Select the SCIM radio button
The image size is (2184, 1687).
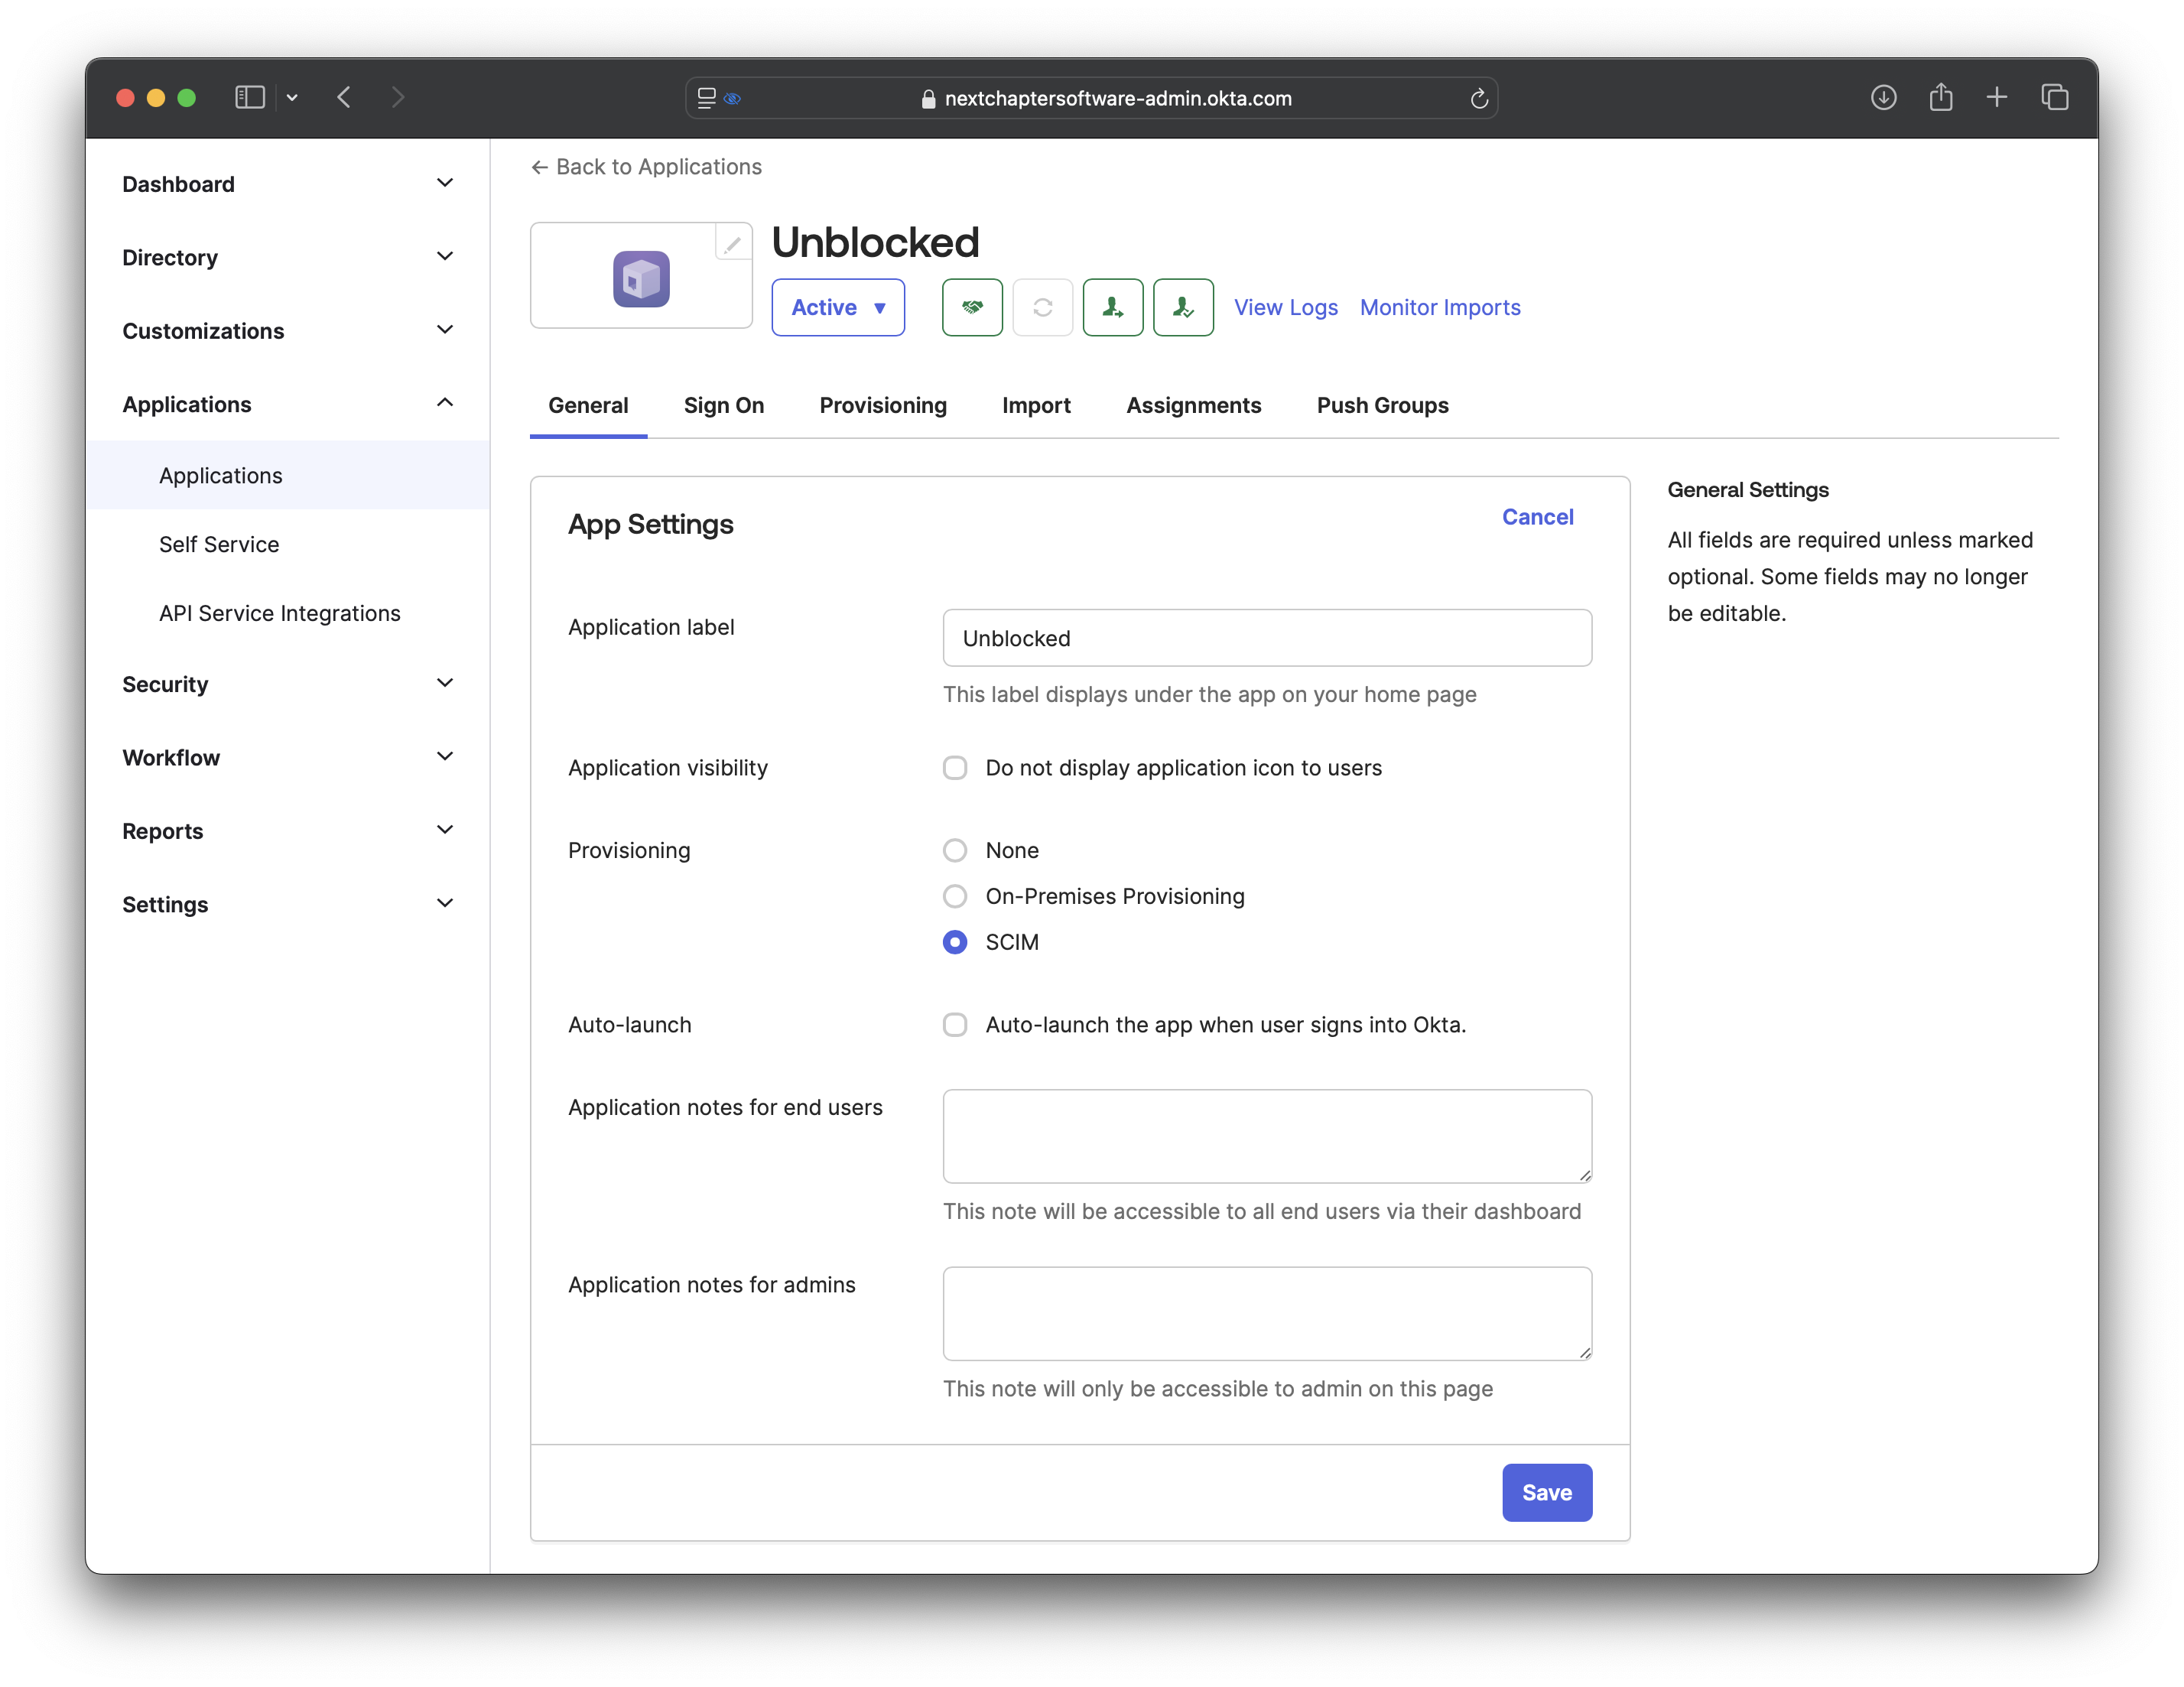[x=955, y=942]
